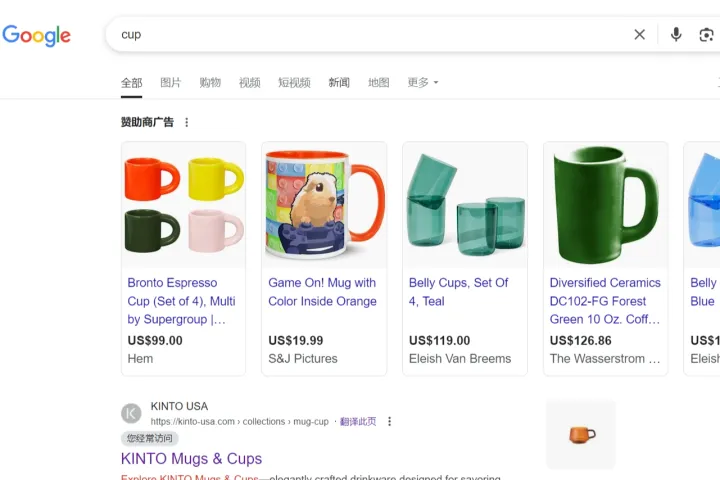The height and width of the screenshot is (480, 720).
Task: Click the KINTO USA site favicon
Action: (x=131, y=413)
